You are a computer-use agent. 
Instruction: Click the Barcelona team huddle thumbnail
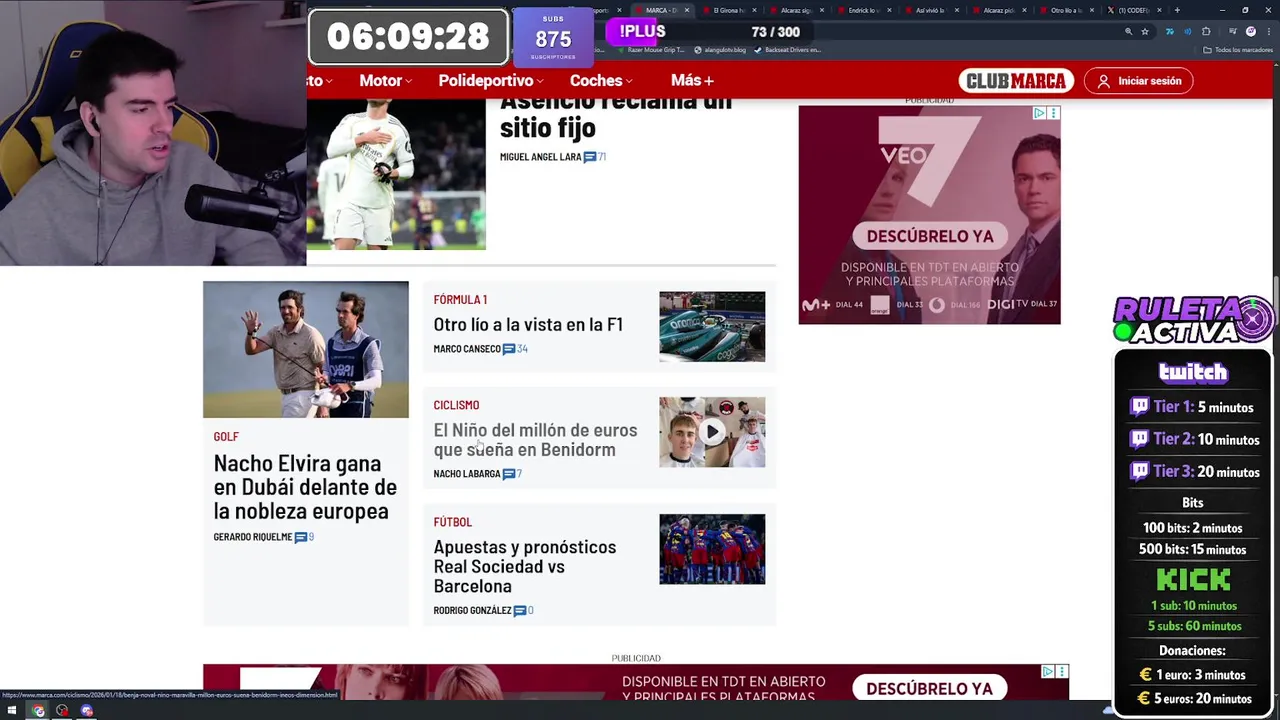(712, 549)
